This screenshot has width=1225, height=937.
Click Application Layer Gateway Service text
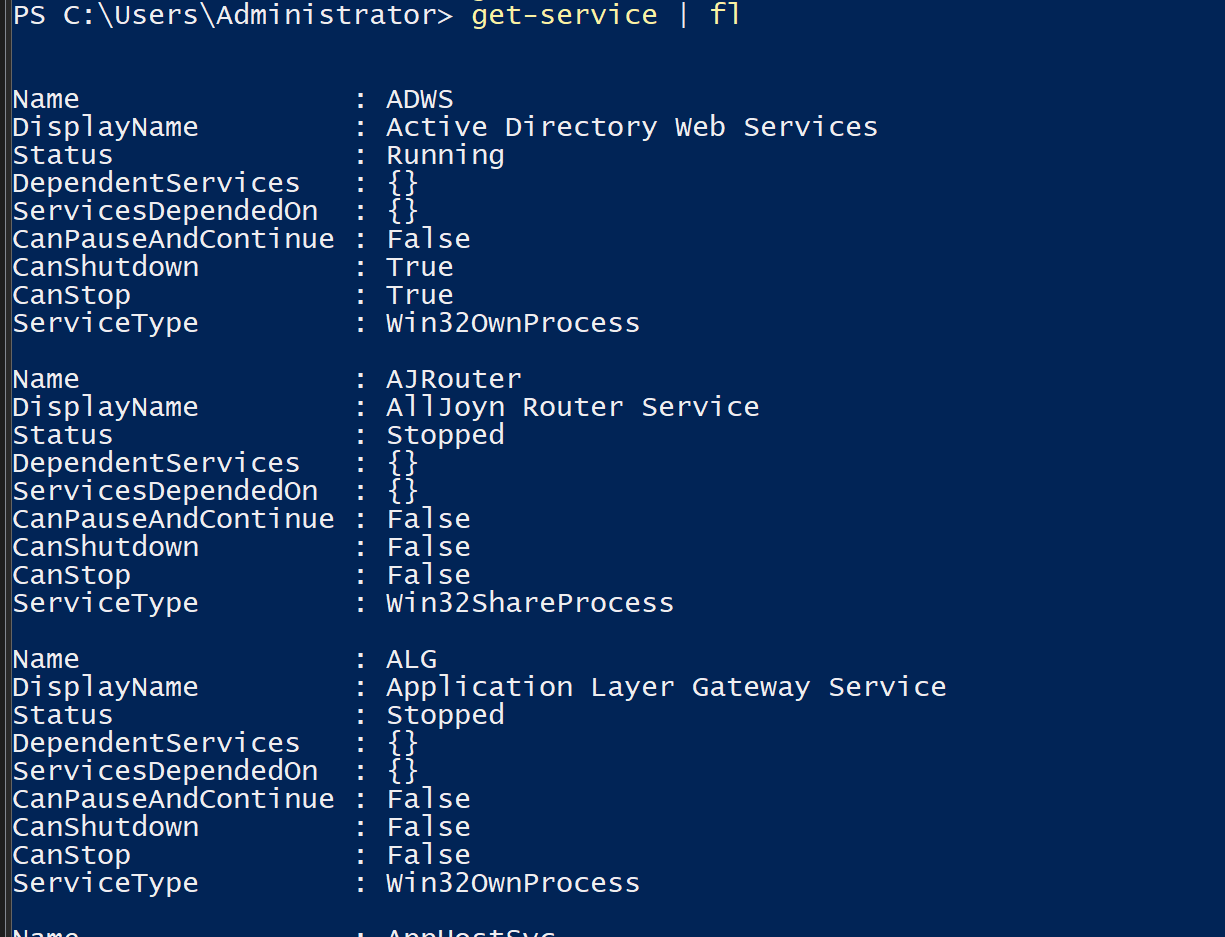(666, 687)
